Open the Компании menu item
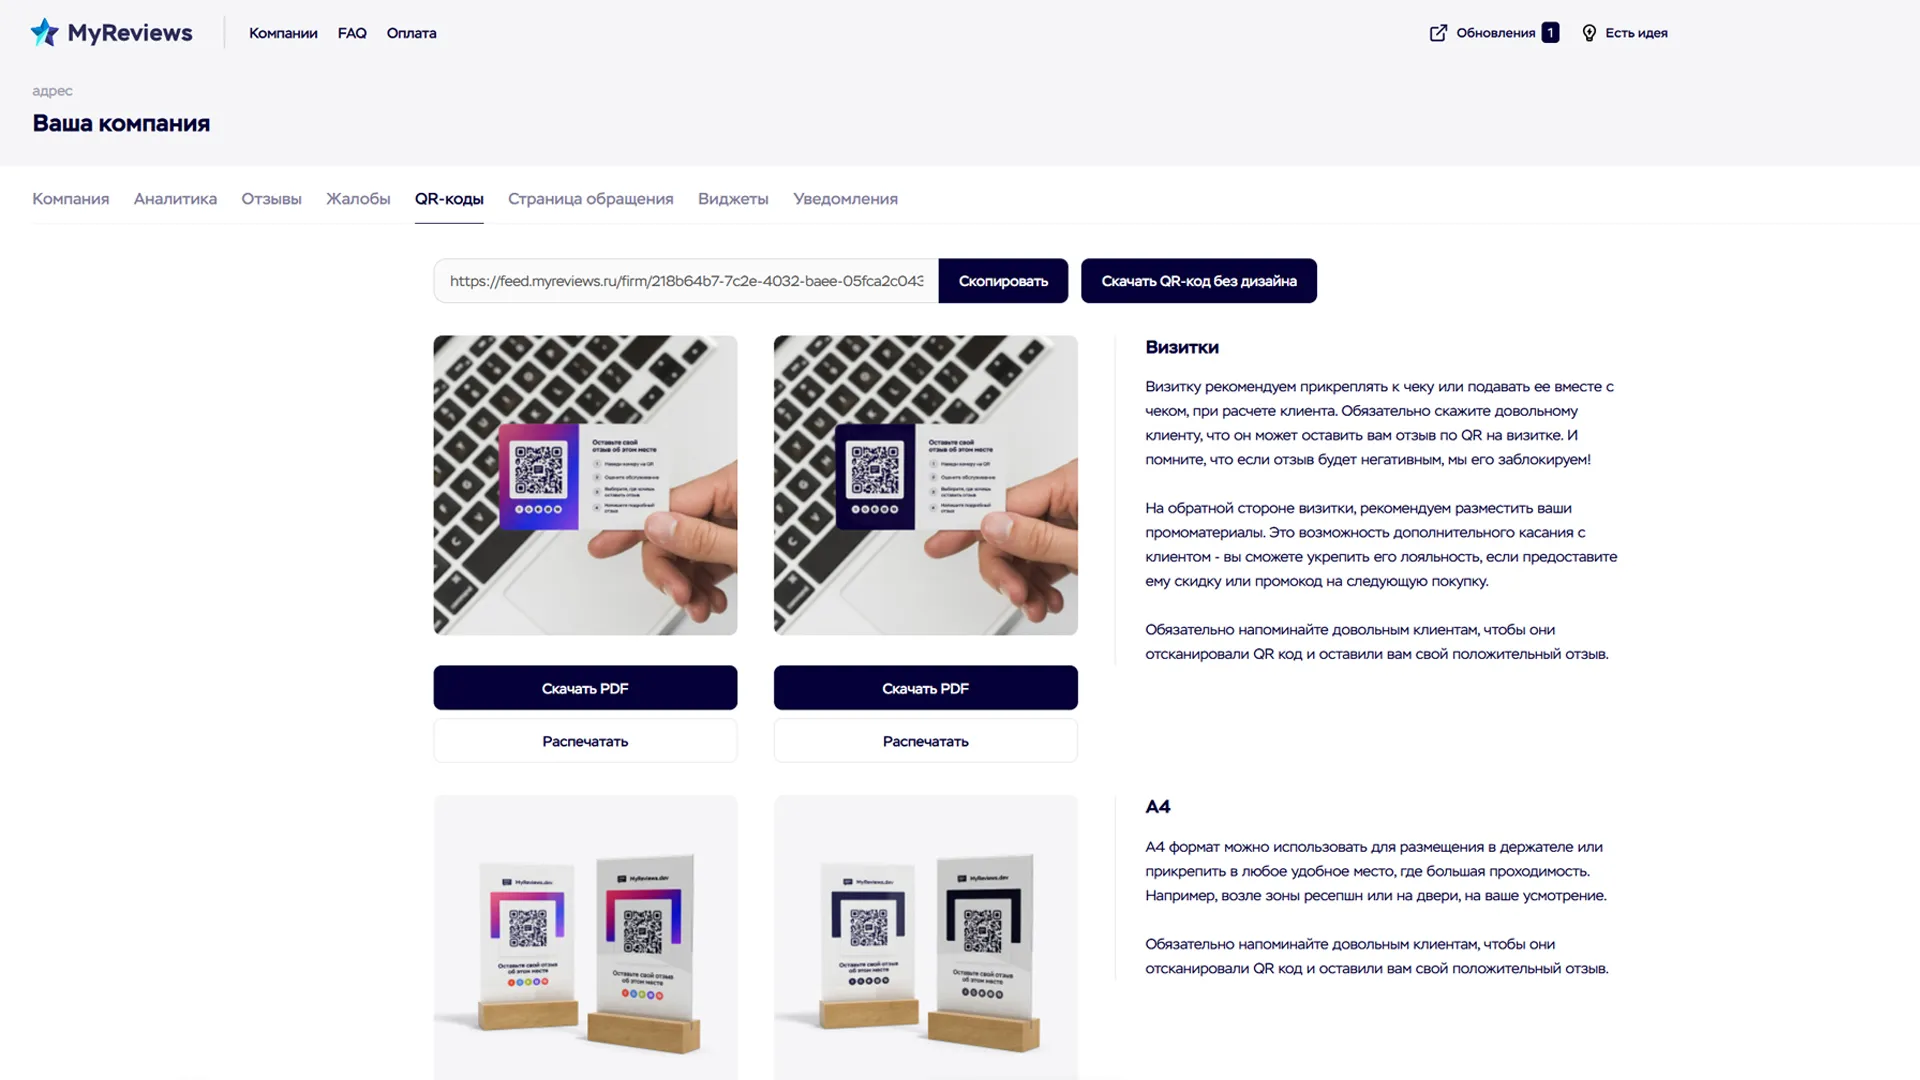1920x1080 pixels. click(283, 33)
